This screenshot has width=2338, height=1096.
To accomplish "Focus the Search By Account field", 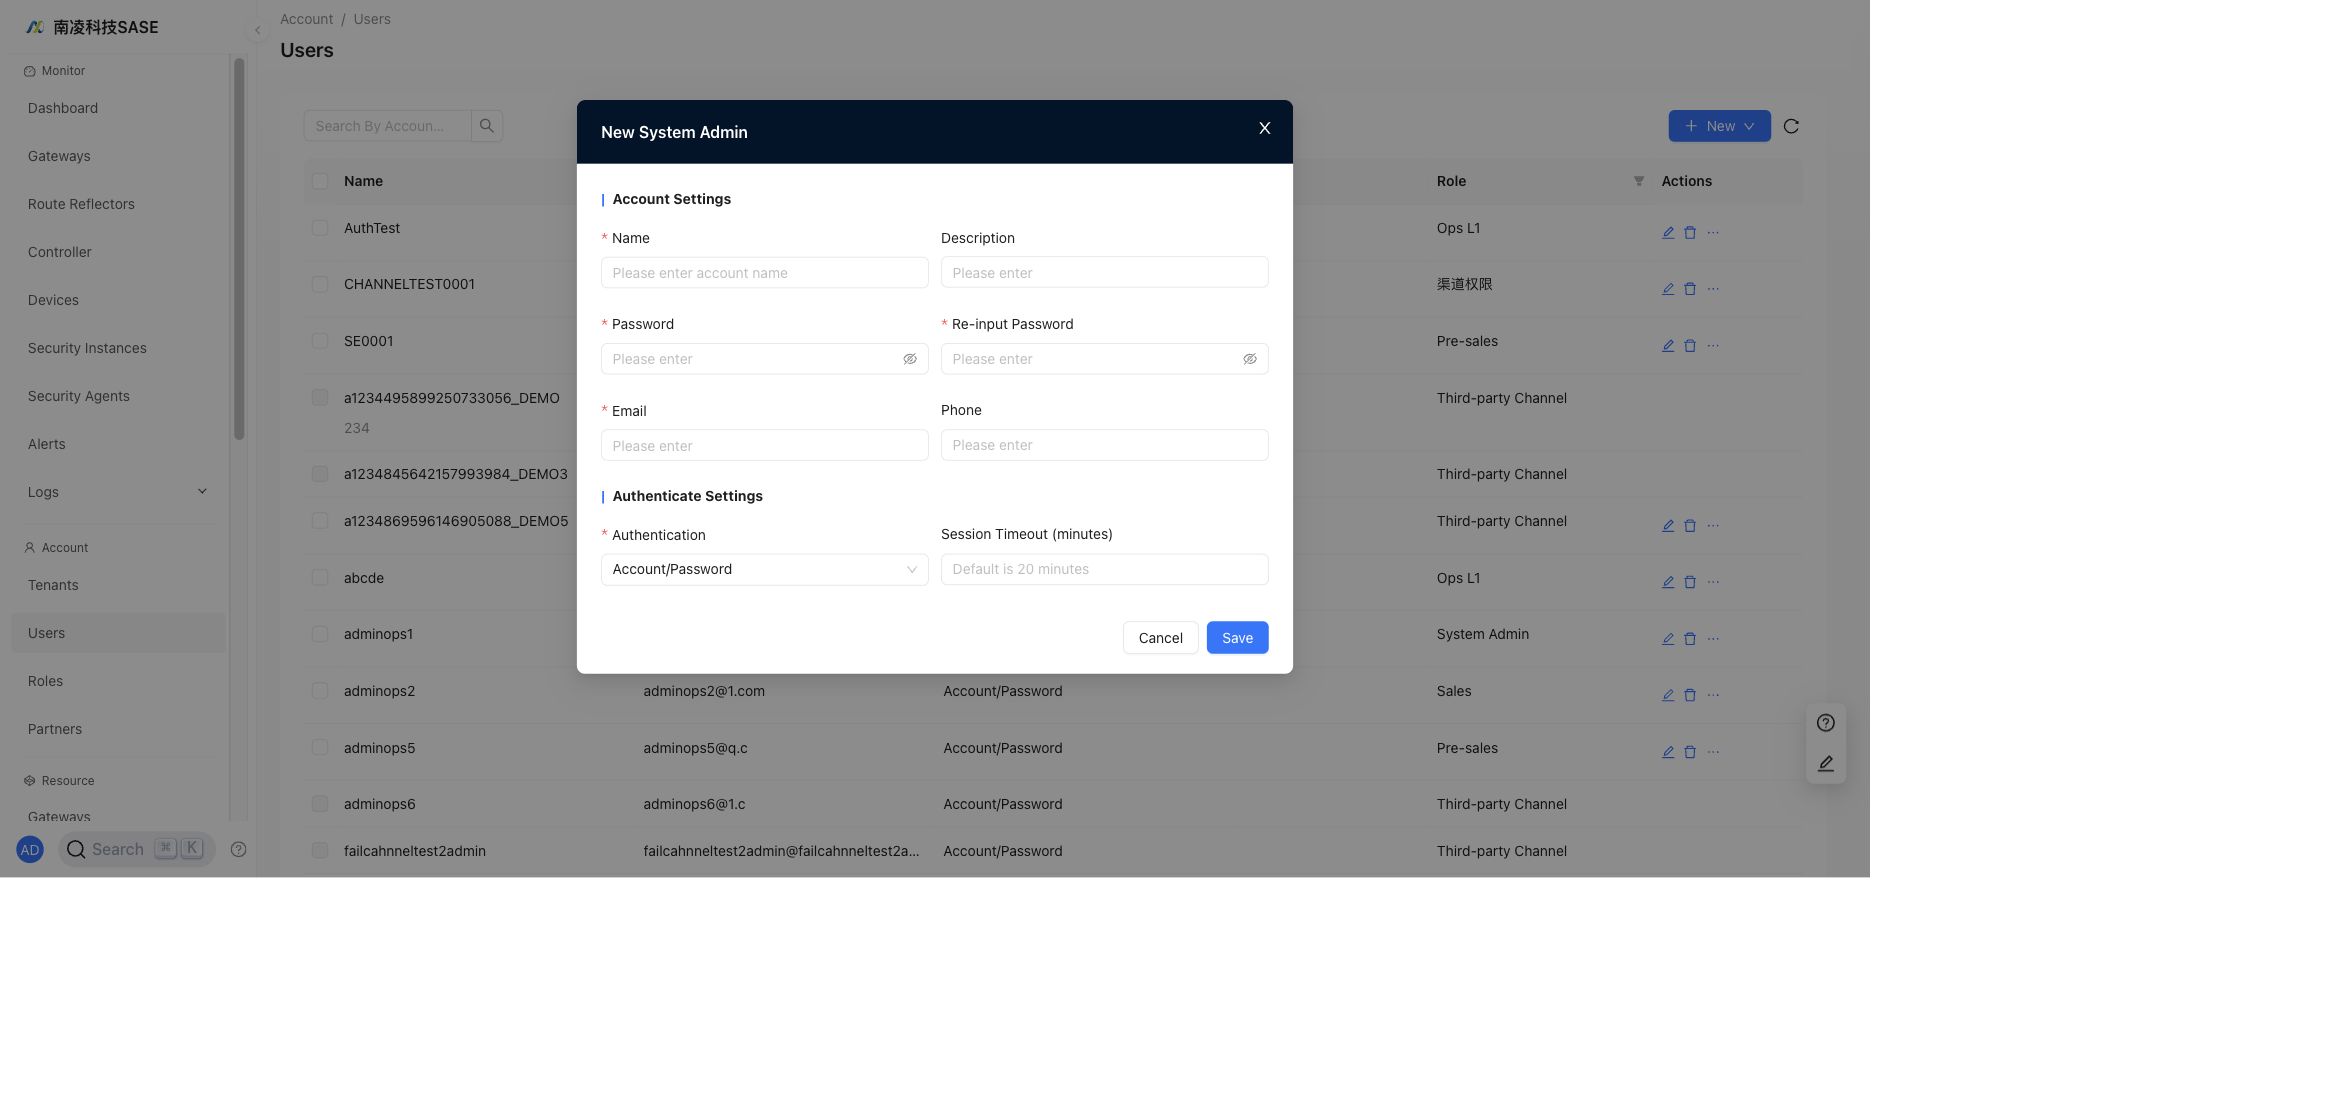I will tap(387, 126).
